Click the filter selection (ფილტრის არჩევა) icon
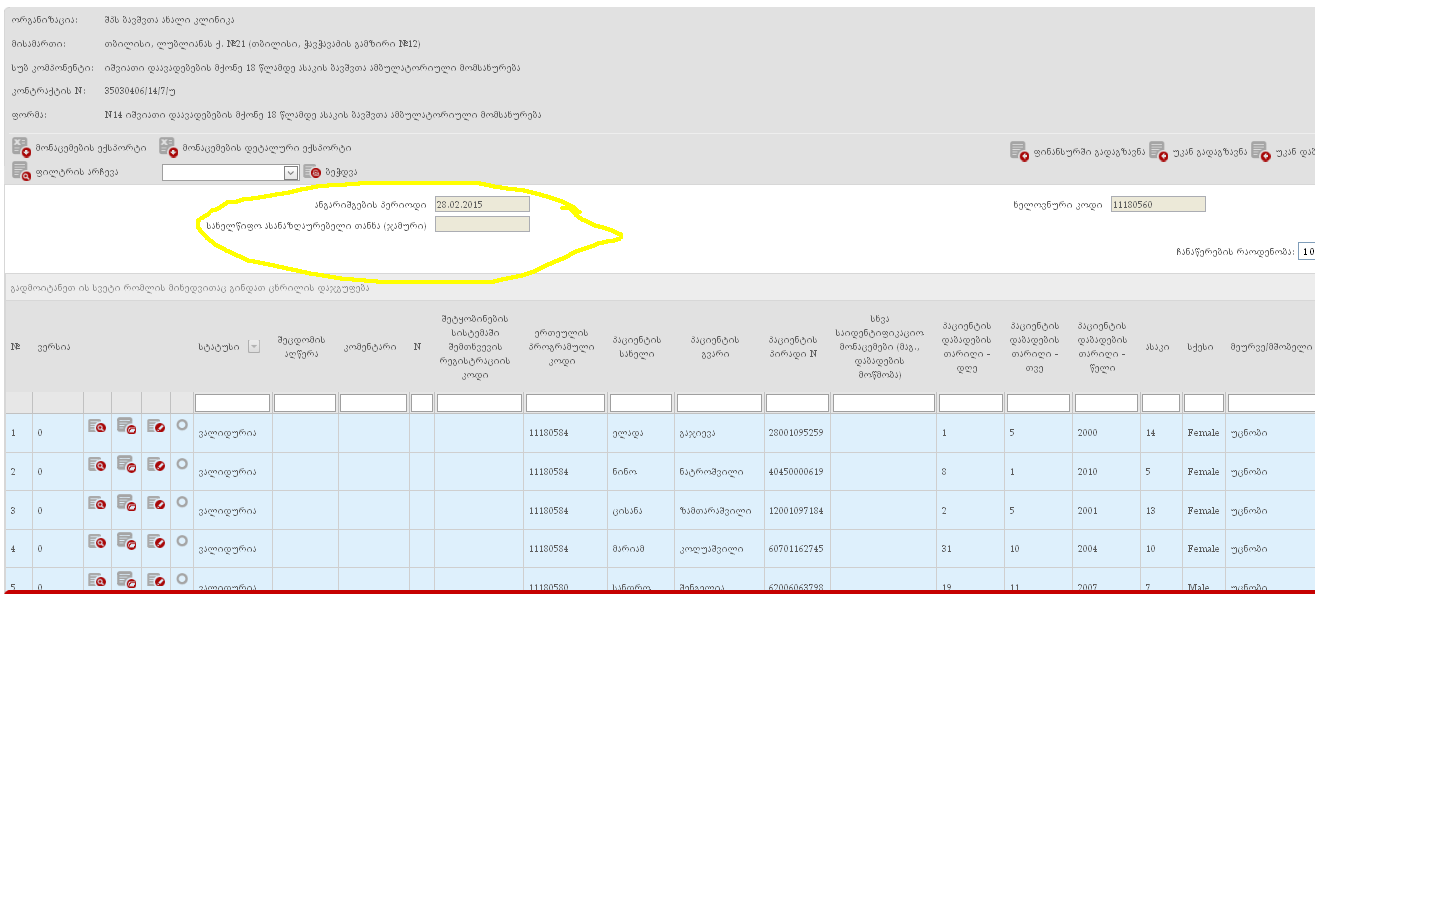Image resolution: width=1440 pixels, height=900 pixels. (x=21, y=171)
